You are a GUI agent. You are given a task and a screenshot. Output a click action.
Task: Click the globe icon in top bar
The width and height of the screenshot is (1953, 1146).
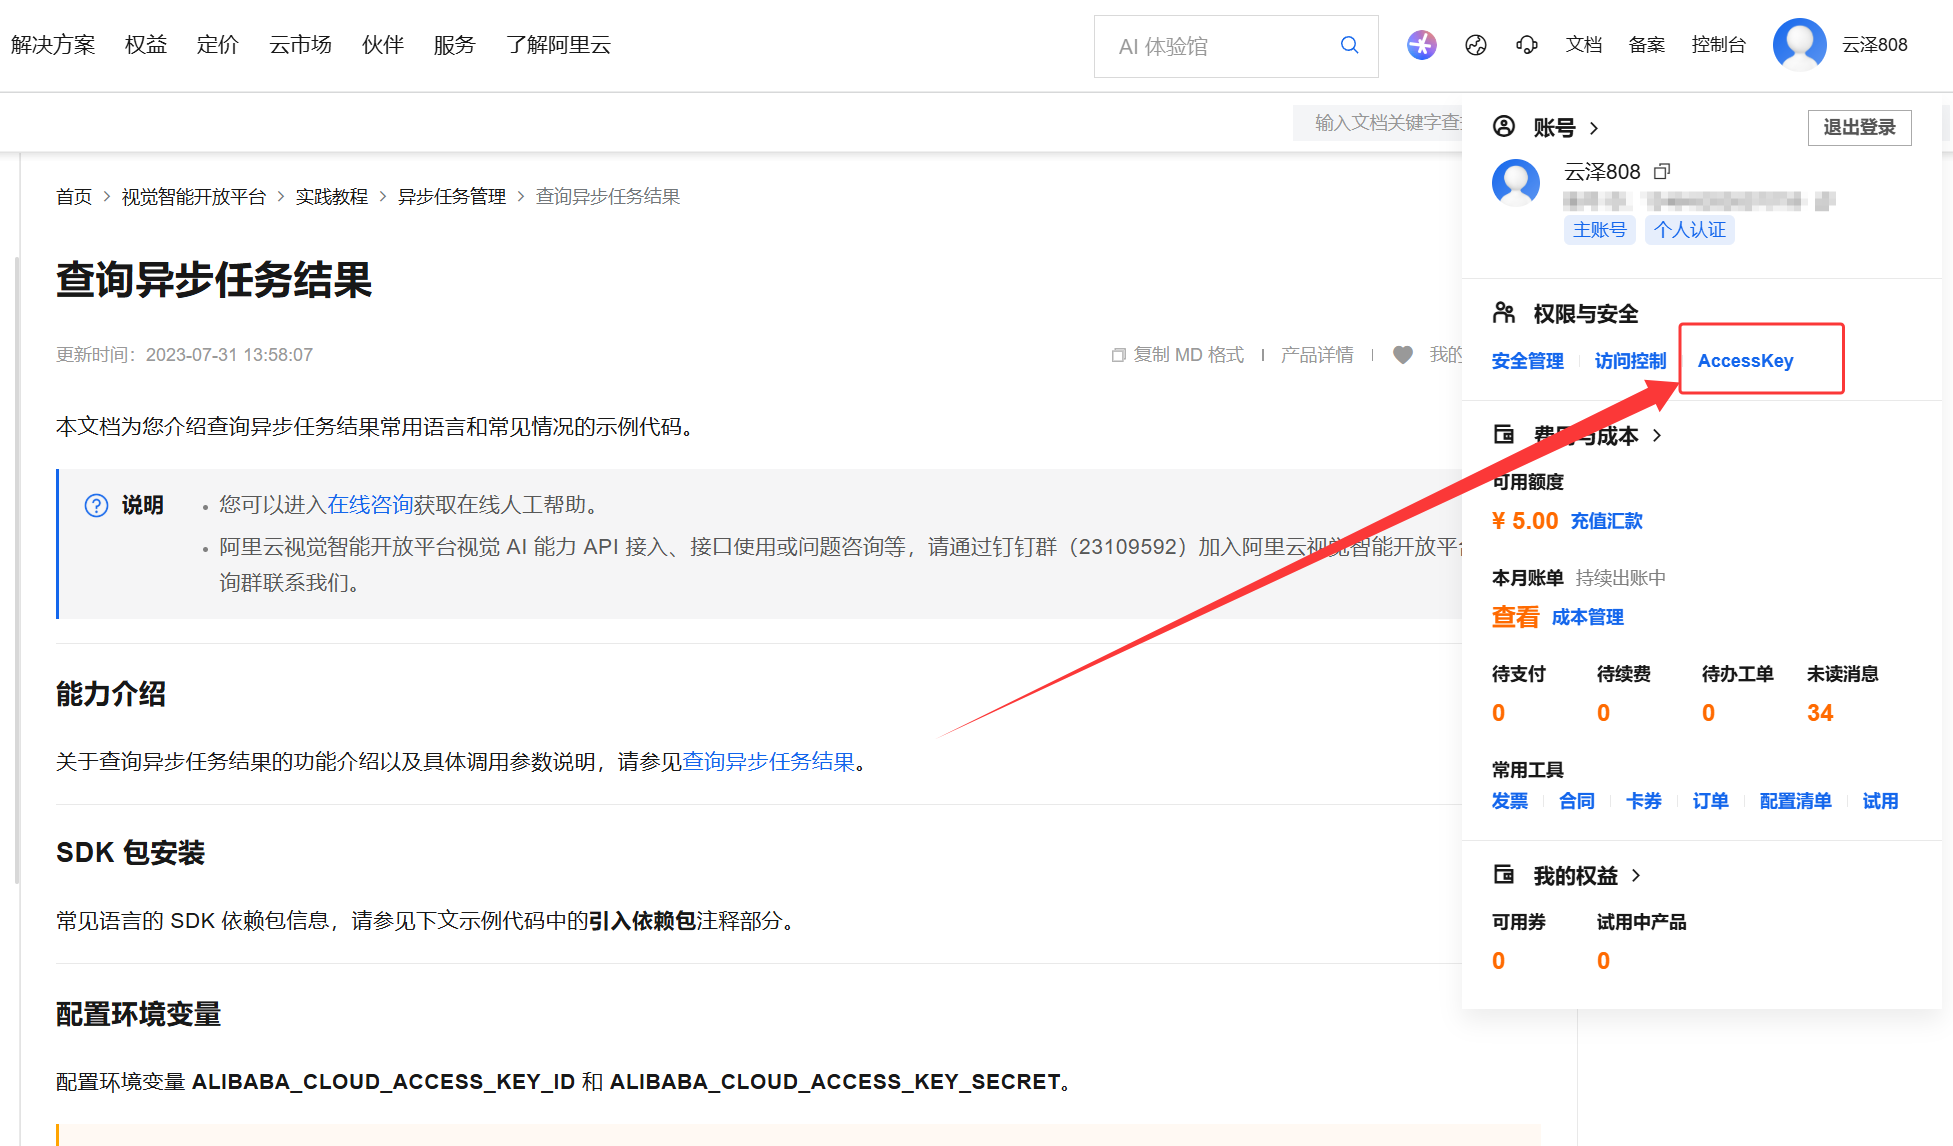point(1475,45)
